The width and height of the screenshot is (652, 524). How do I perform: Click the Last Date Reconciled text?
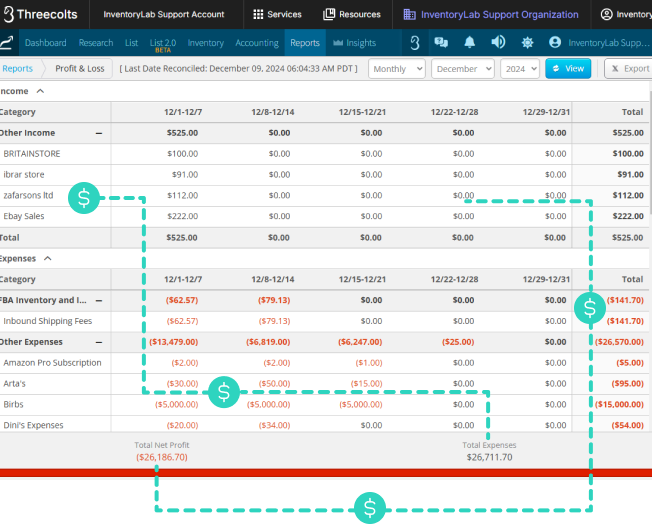point(238,69)
